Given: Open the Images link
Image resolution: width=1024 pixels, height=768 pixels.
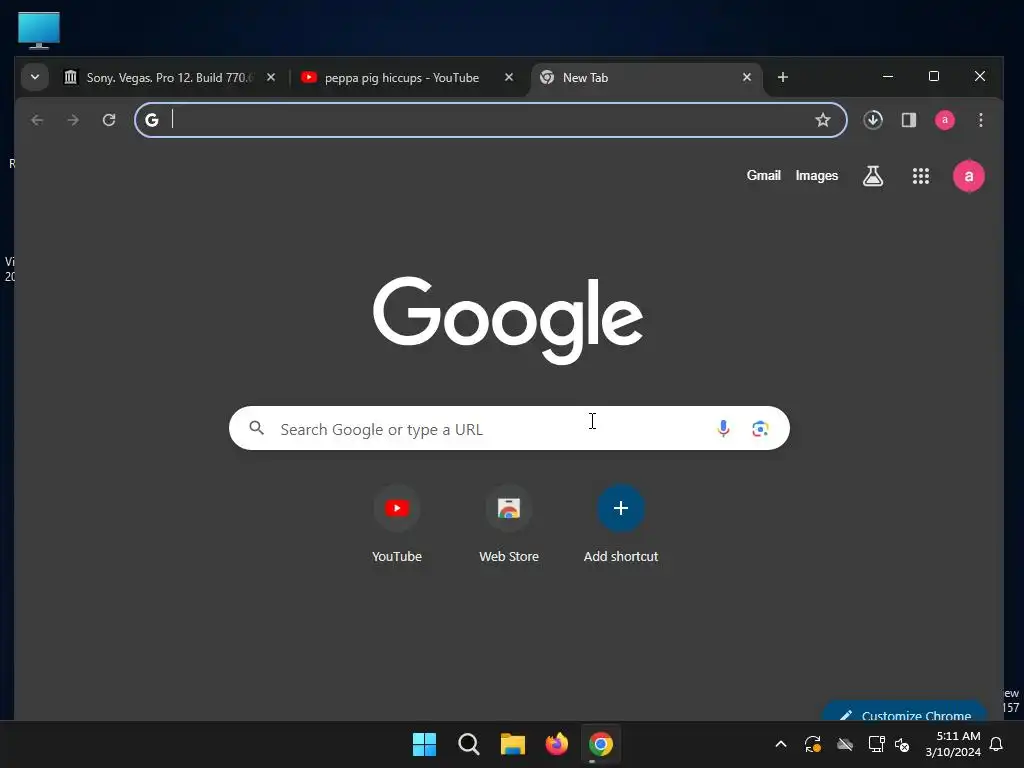Looking at the screenshot, I should coord(816,176).
